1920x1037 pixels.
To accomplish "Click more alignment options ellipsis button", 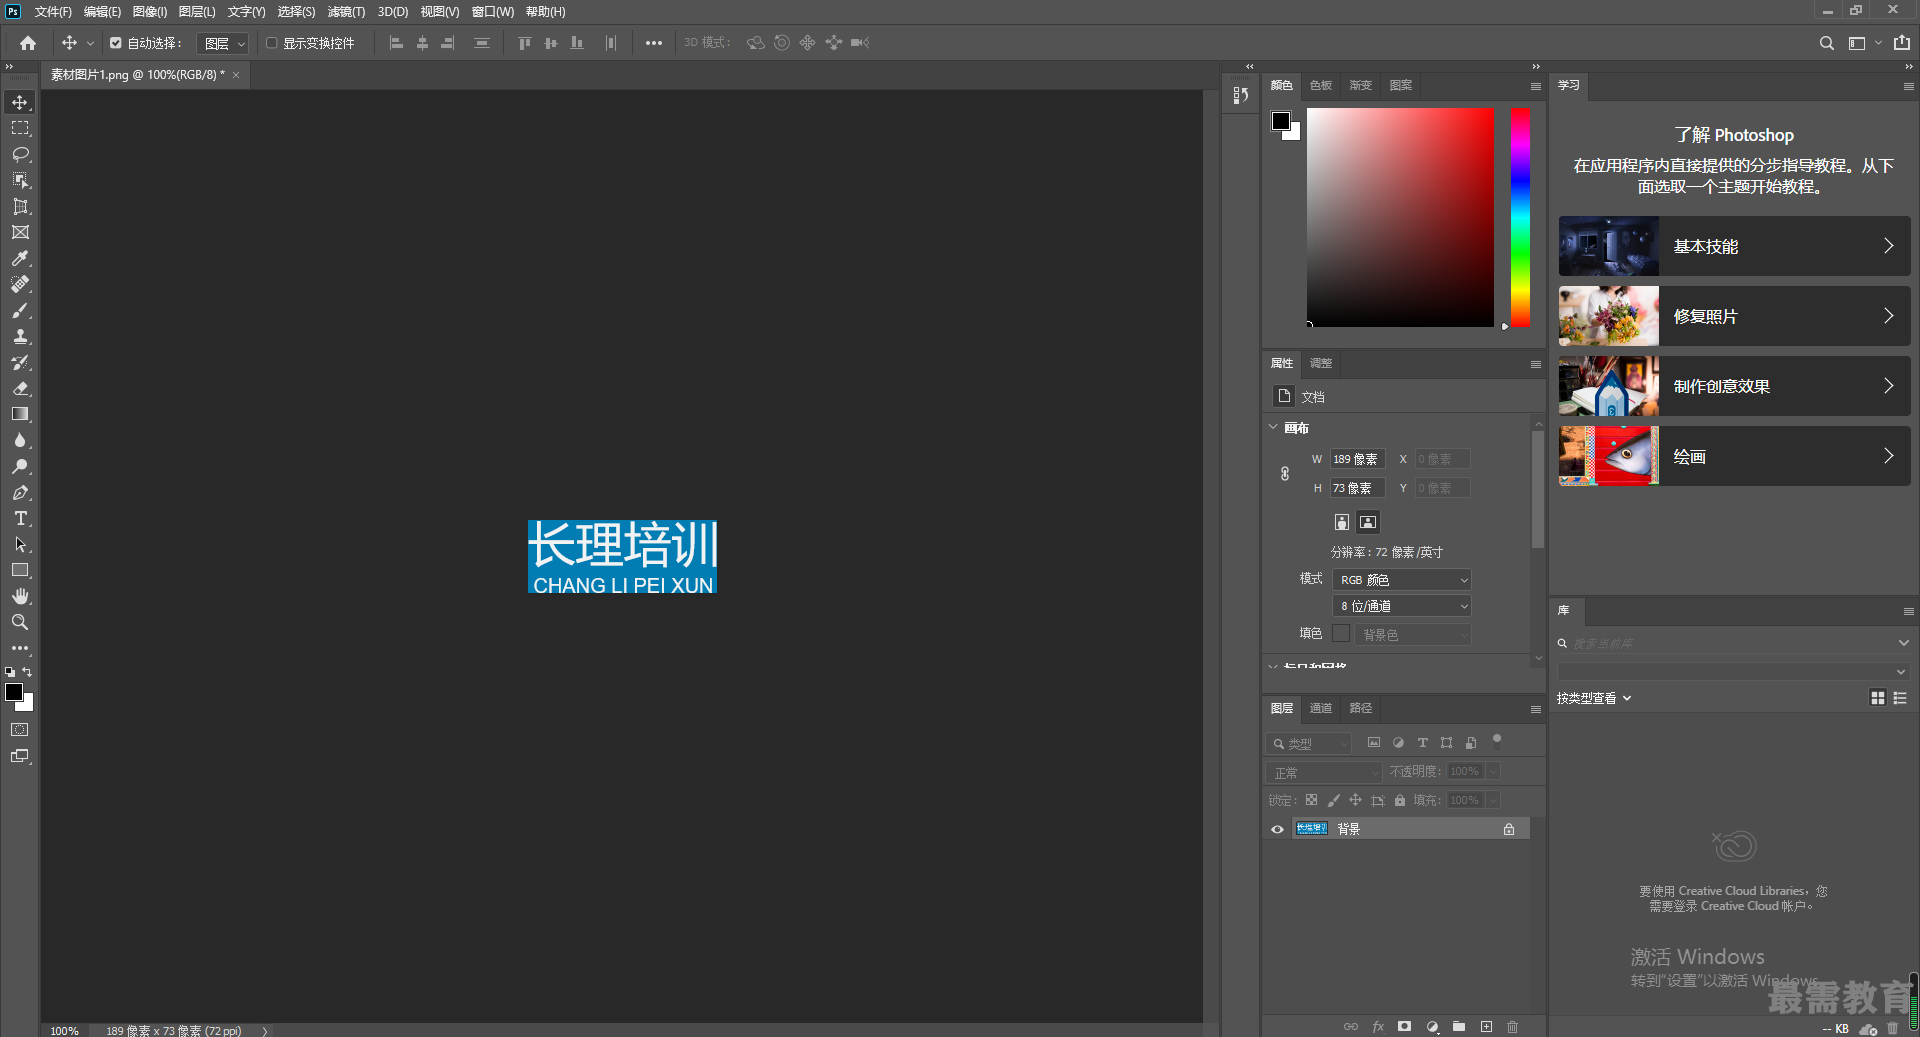I will click(653, 43).
